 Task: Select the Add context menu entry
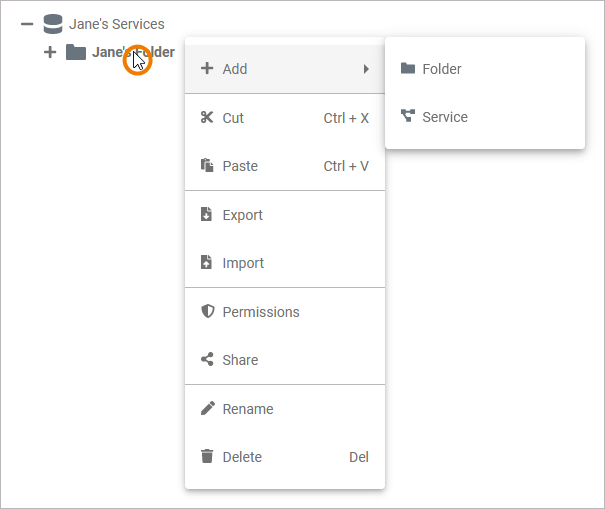click(x=236, y=69)
